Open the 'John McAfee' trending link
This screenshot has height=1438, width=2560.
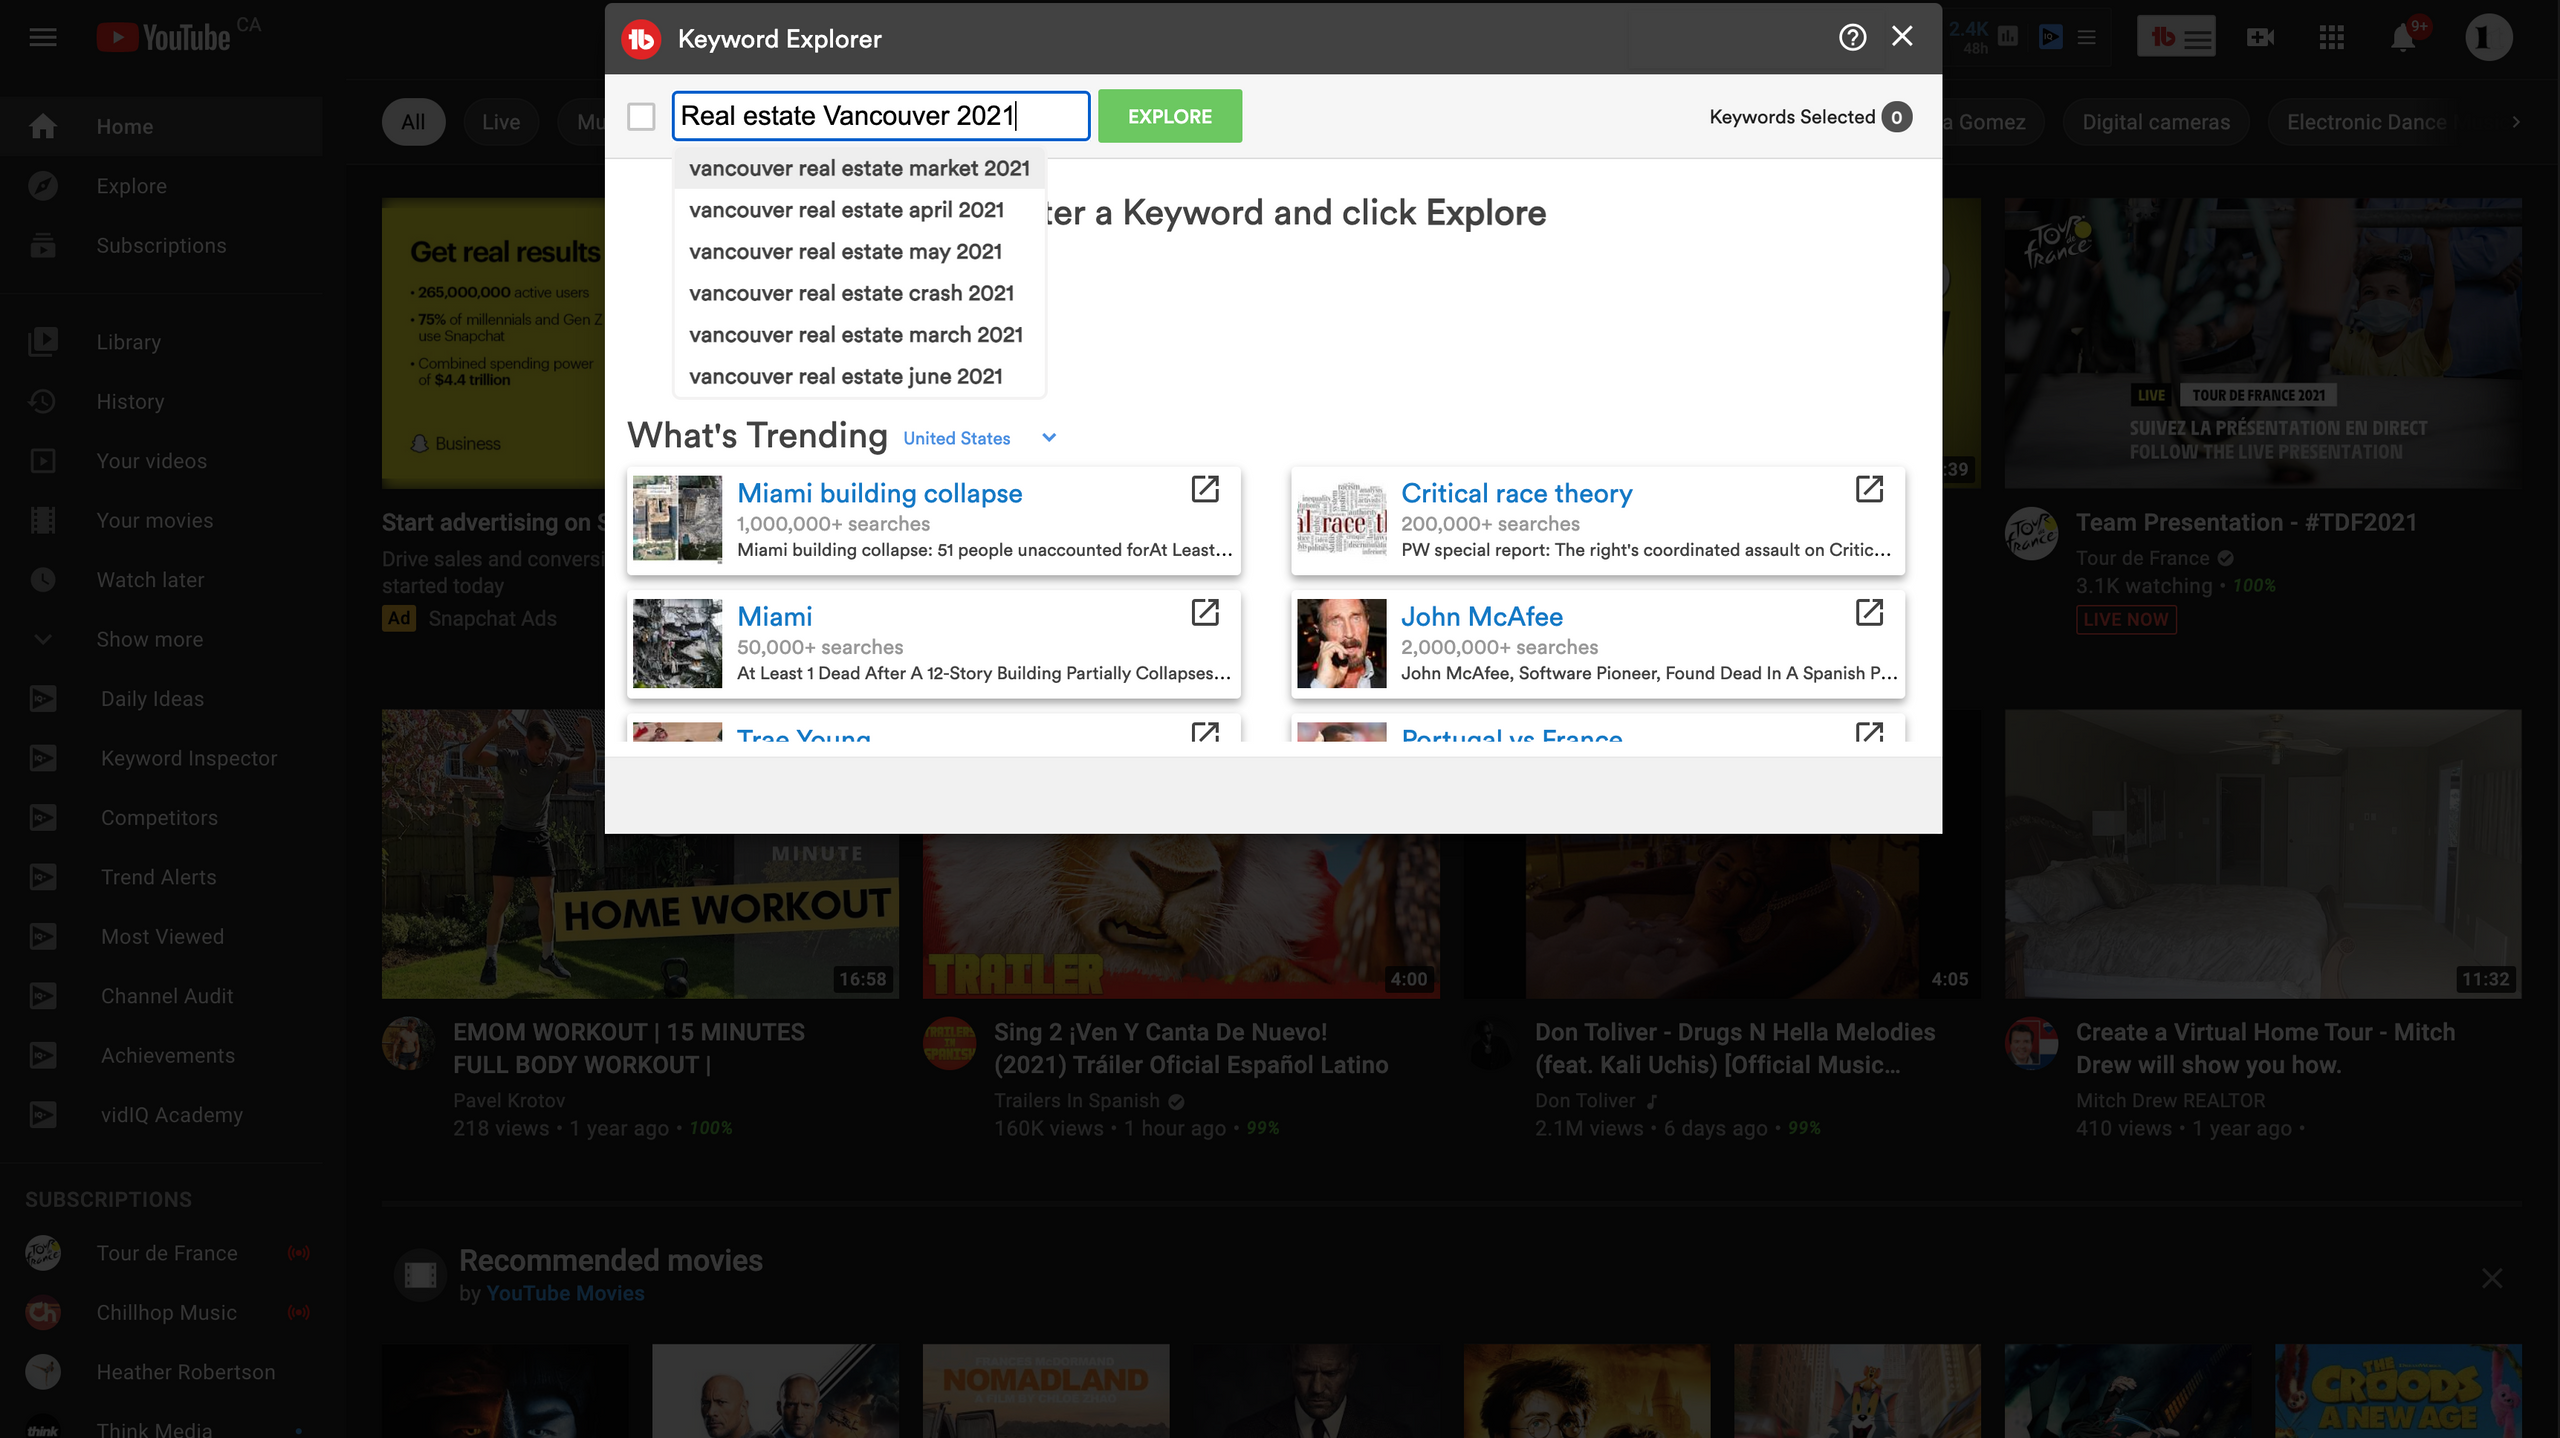click(1481, 616)
